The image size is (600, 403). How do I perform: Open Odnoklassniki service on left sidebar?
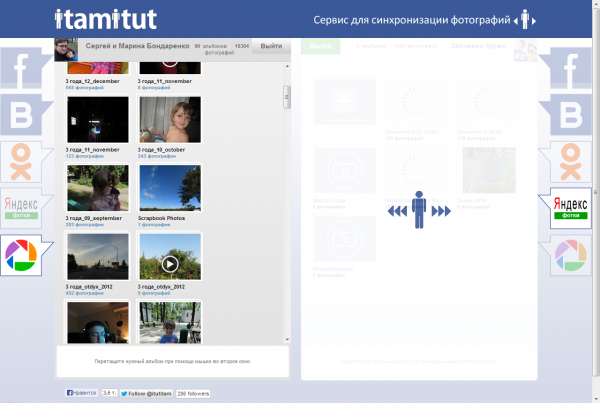coord(22,162)
